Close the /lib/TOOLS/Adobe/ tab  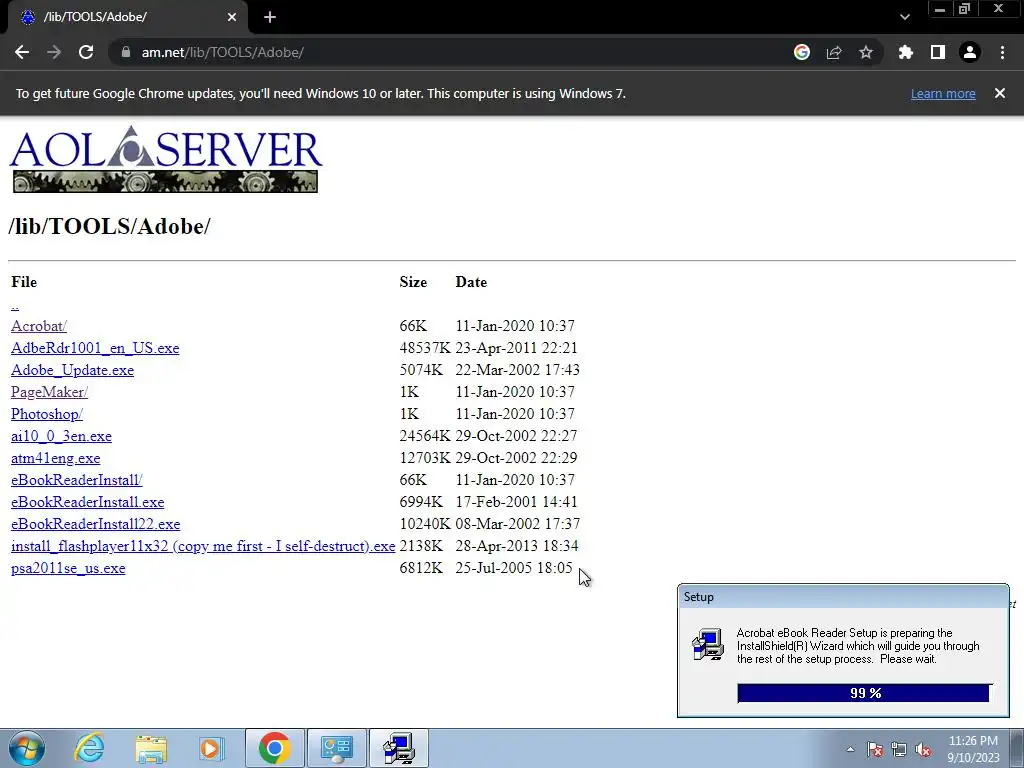(x=232, y=18)
